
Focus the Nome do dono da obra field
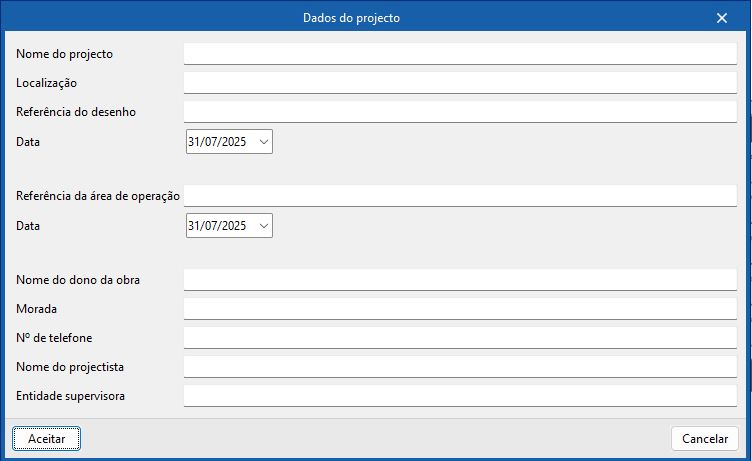pos(460,279)
